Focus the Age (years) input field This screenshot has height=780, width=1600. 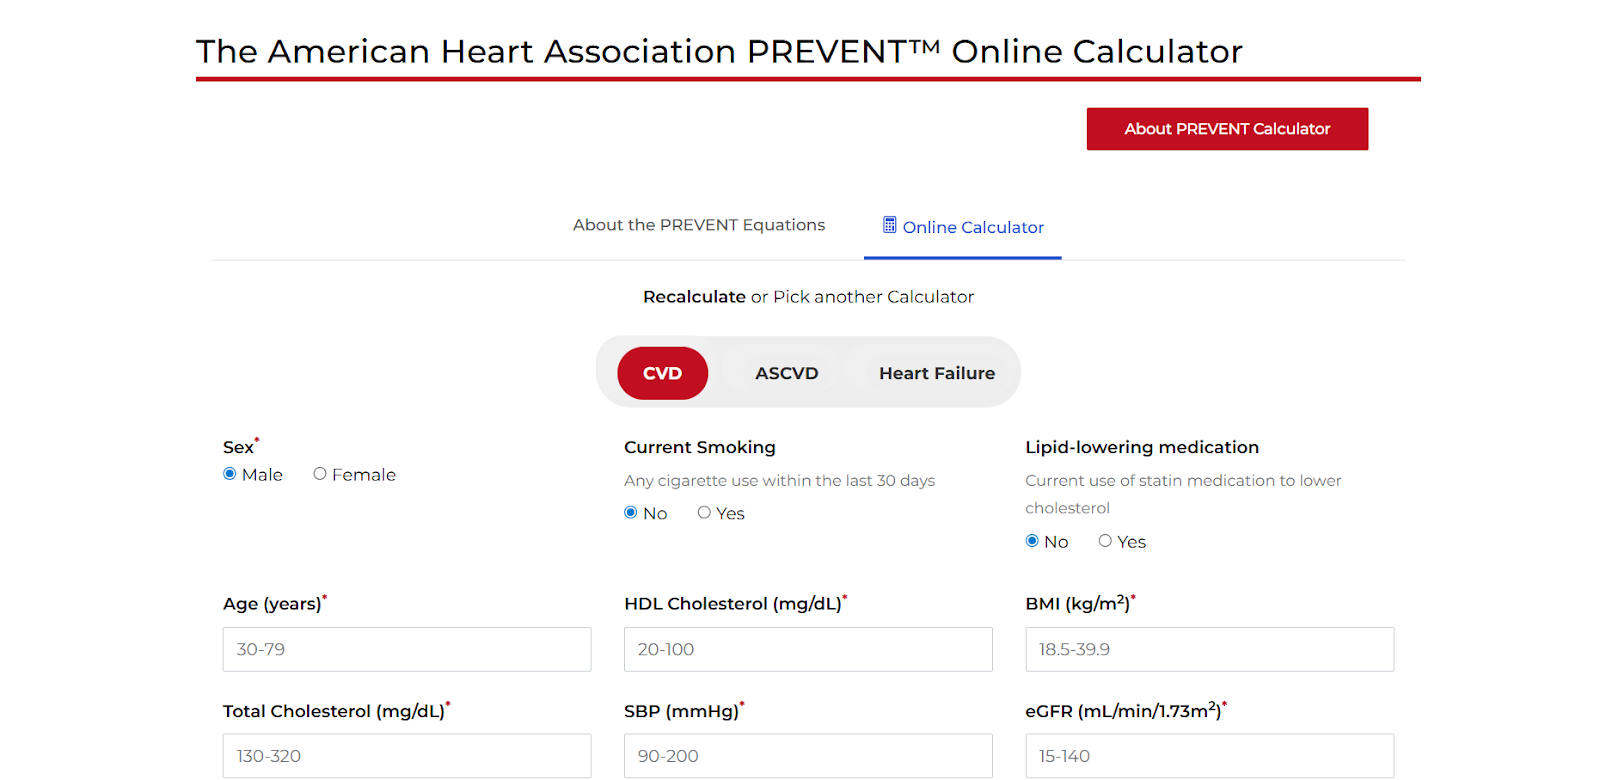tap(407, 649)
